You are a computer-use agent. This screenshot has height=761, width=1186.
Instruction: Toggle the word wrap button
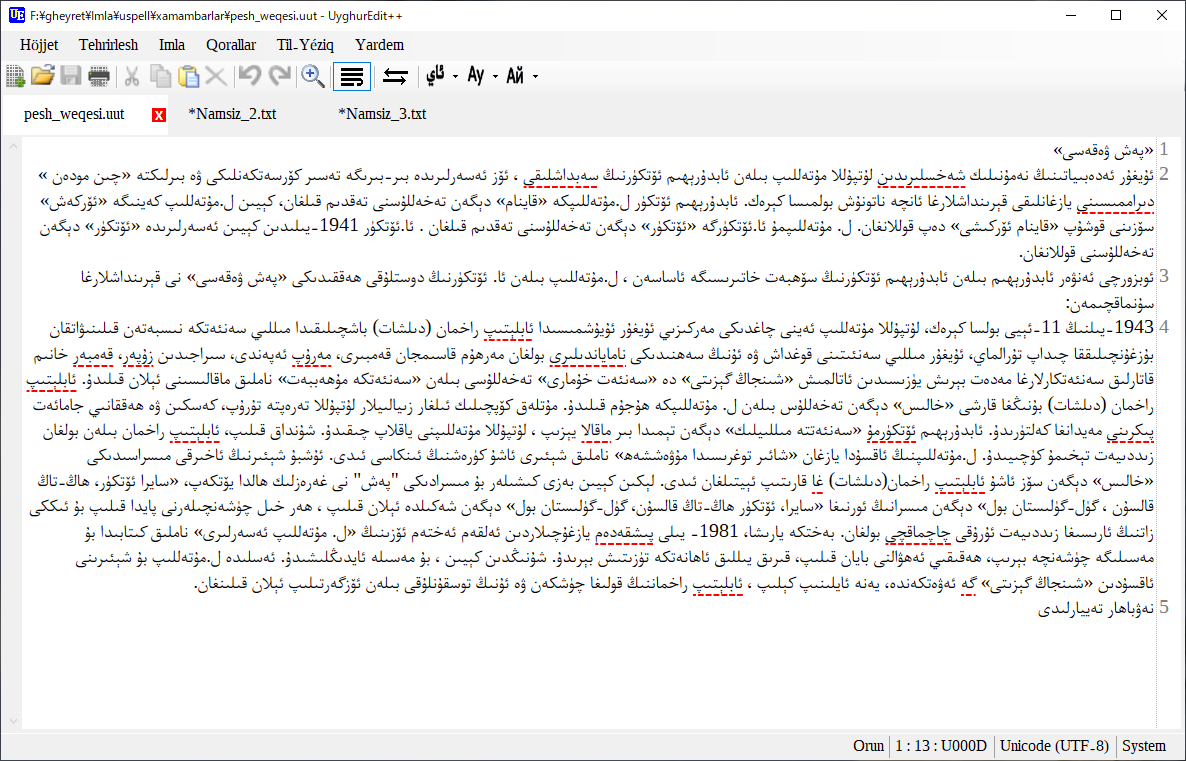pyautogui.click(x=351, y=76)
